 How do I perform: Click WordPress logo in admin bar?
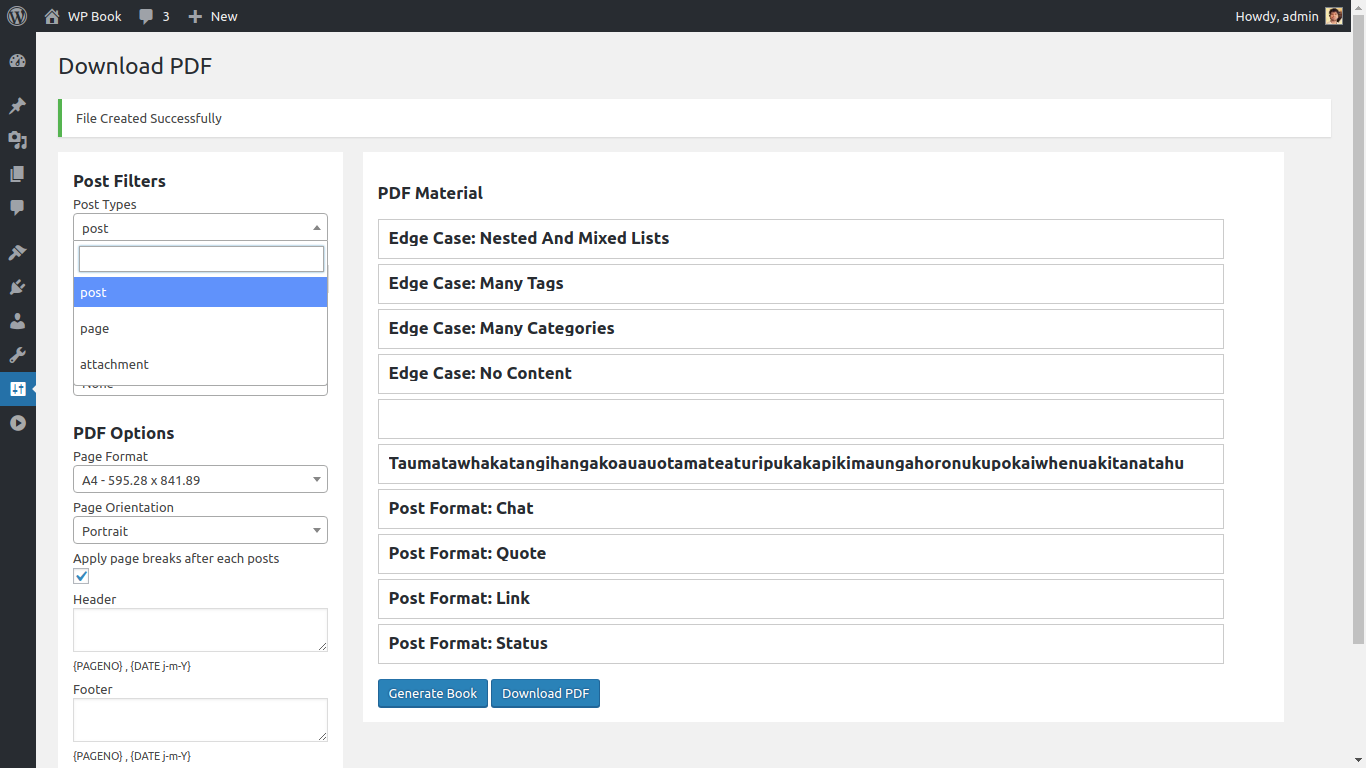pyautogui.click(x=17, y=16)
